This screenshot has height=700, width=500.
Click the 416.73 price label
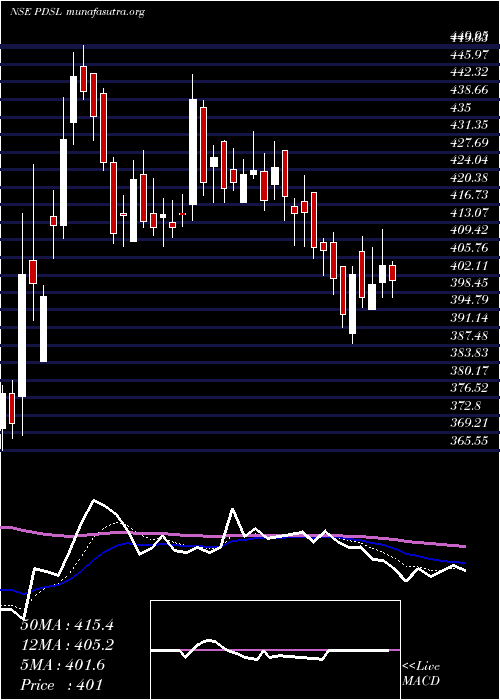(x=471, y=195)
